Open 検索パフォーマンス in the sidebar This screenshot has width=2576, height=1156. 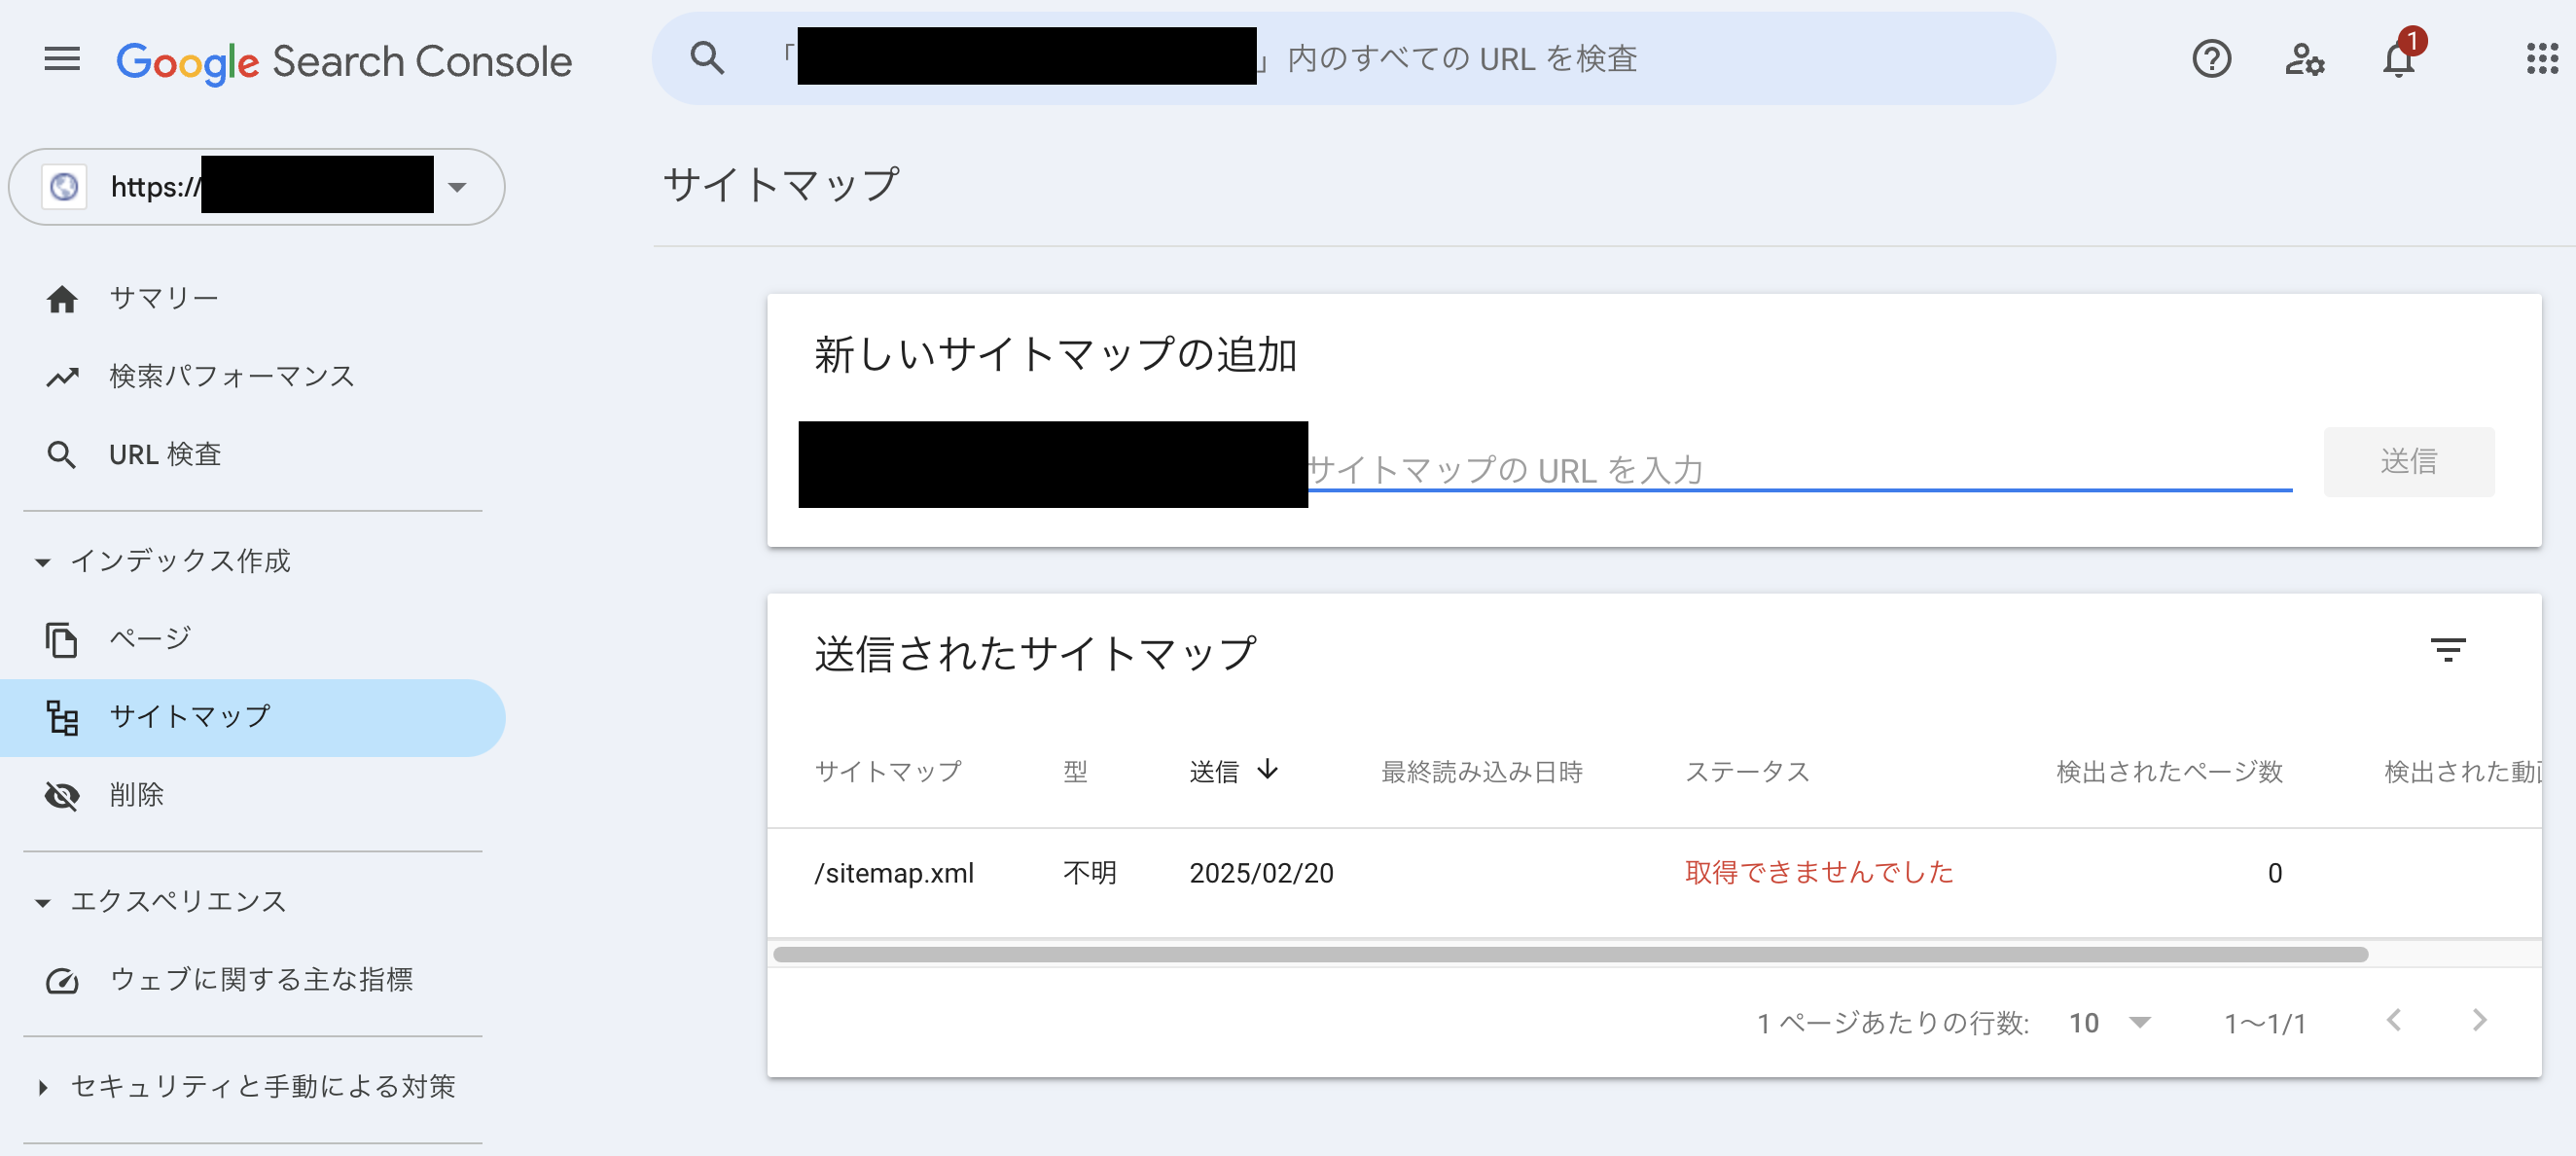click(x=231, y=377)
